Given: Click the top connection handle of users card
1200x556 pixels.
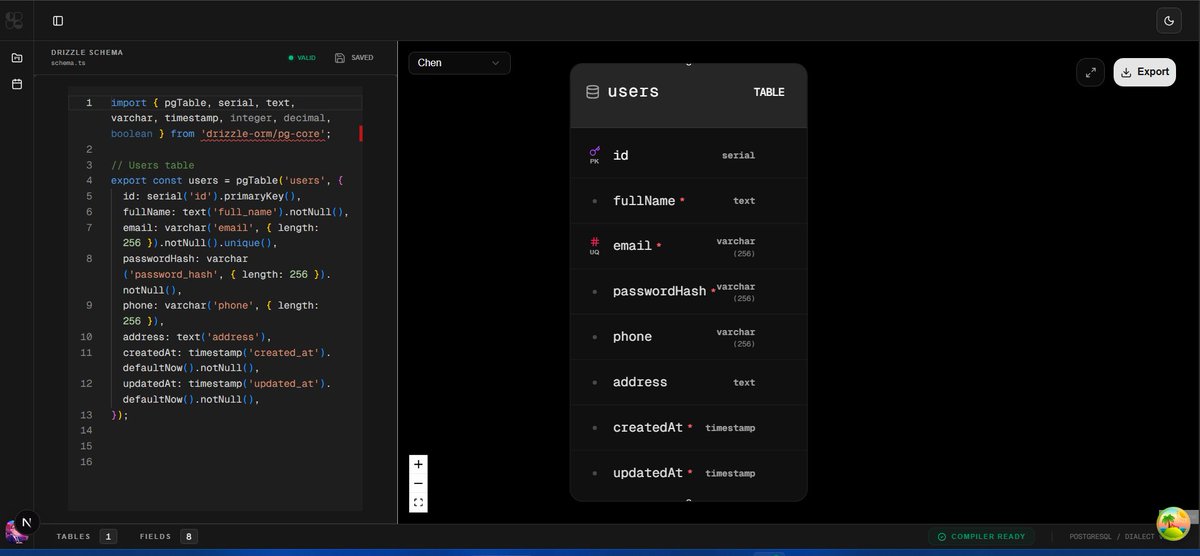Looking at the screenshot, I should coord(688,64).
